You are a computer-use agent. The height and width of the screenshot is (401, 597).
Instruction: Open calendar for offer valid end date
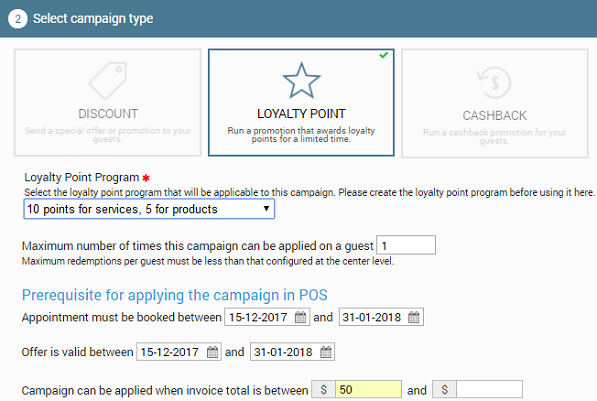click(326, 352)
